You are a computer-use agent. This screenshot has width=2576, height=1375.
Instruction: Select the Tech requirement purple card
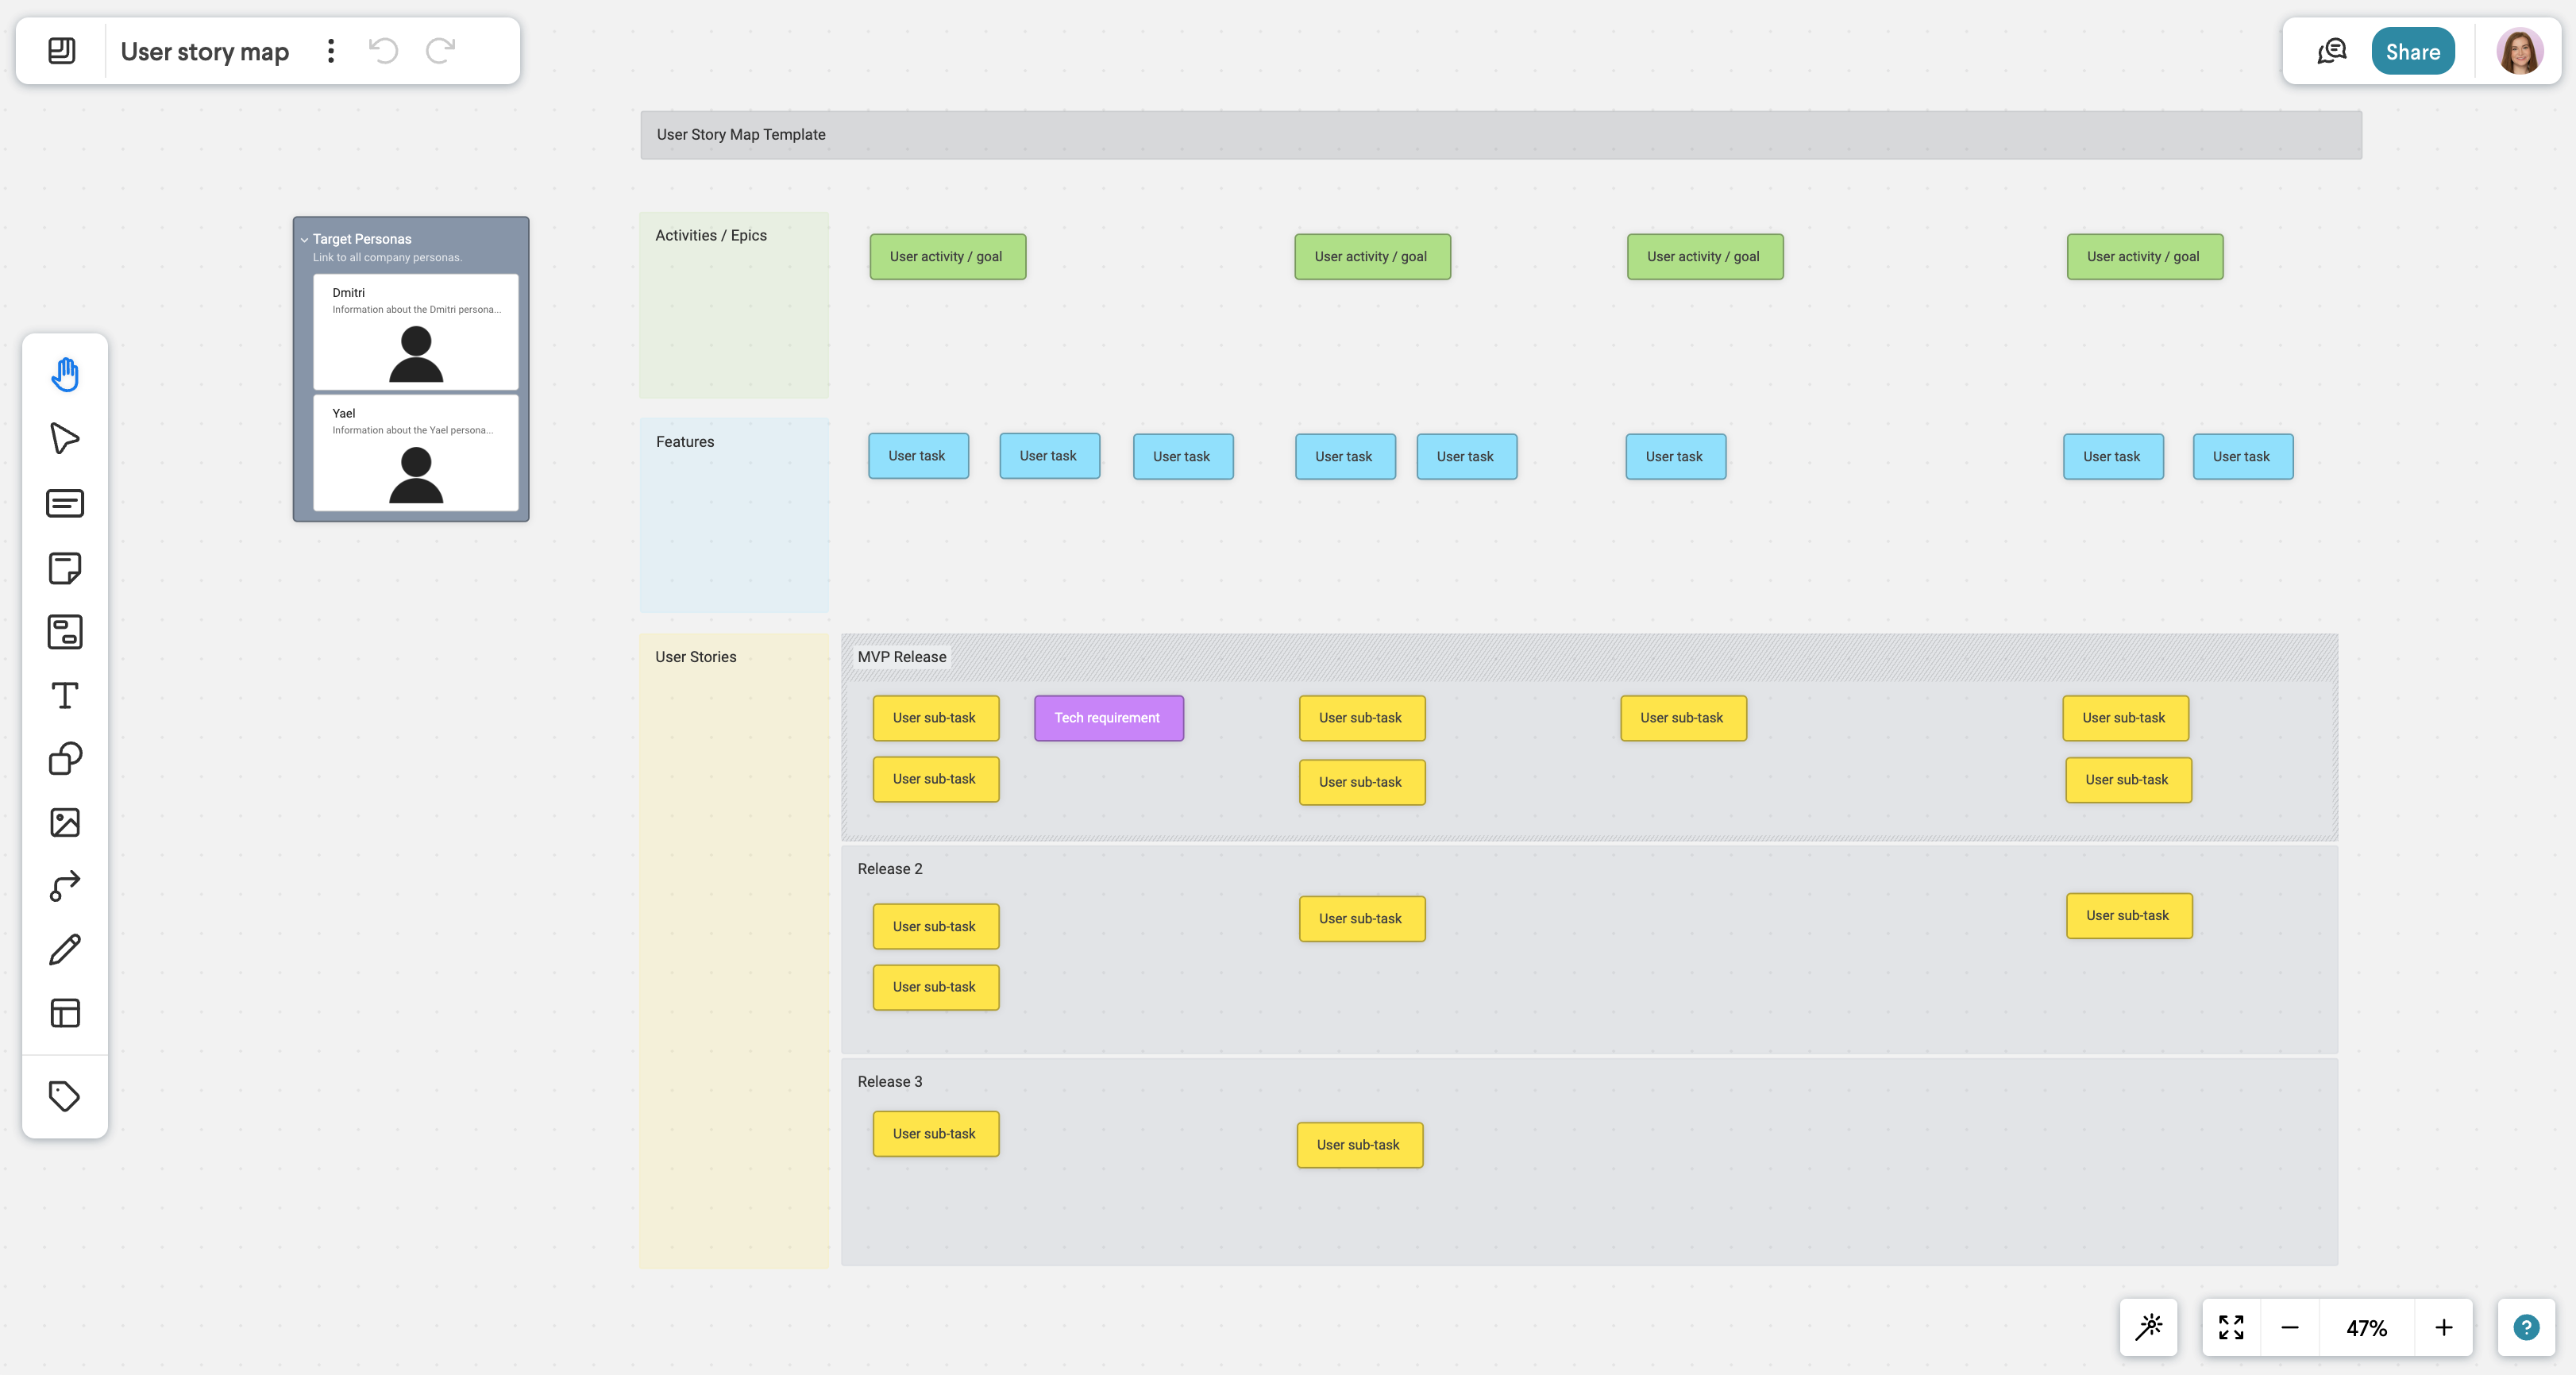click(1108, 717)
